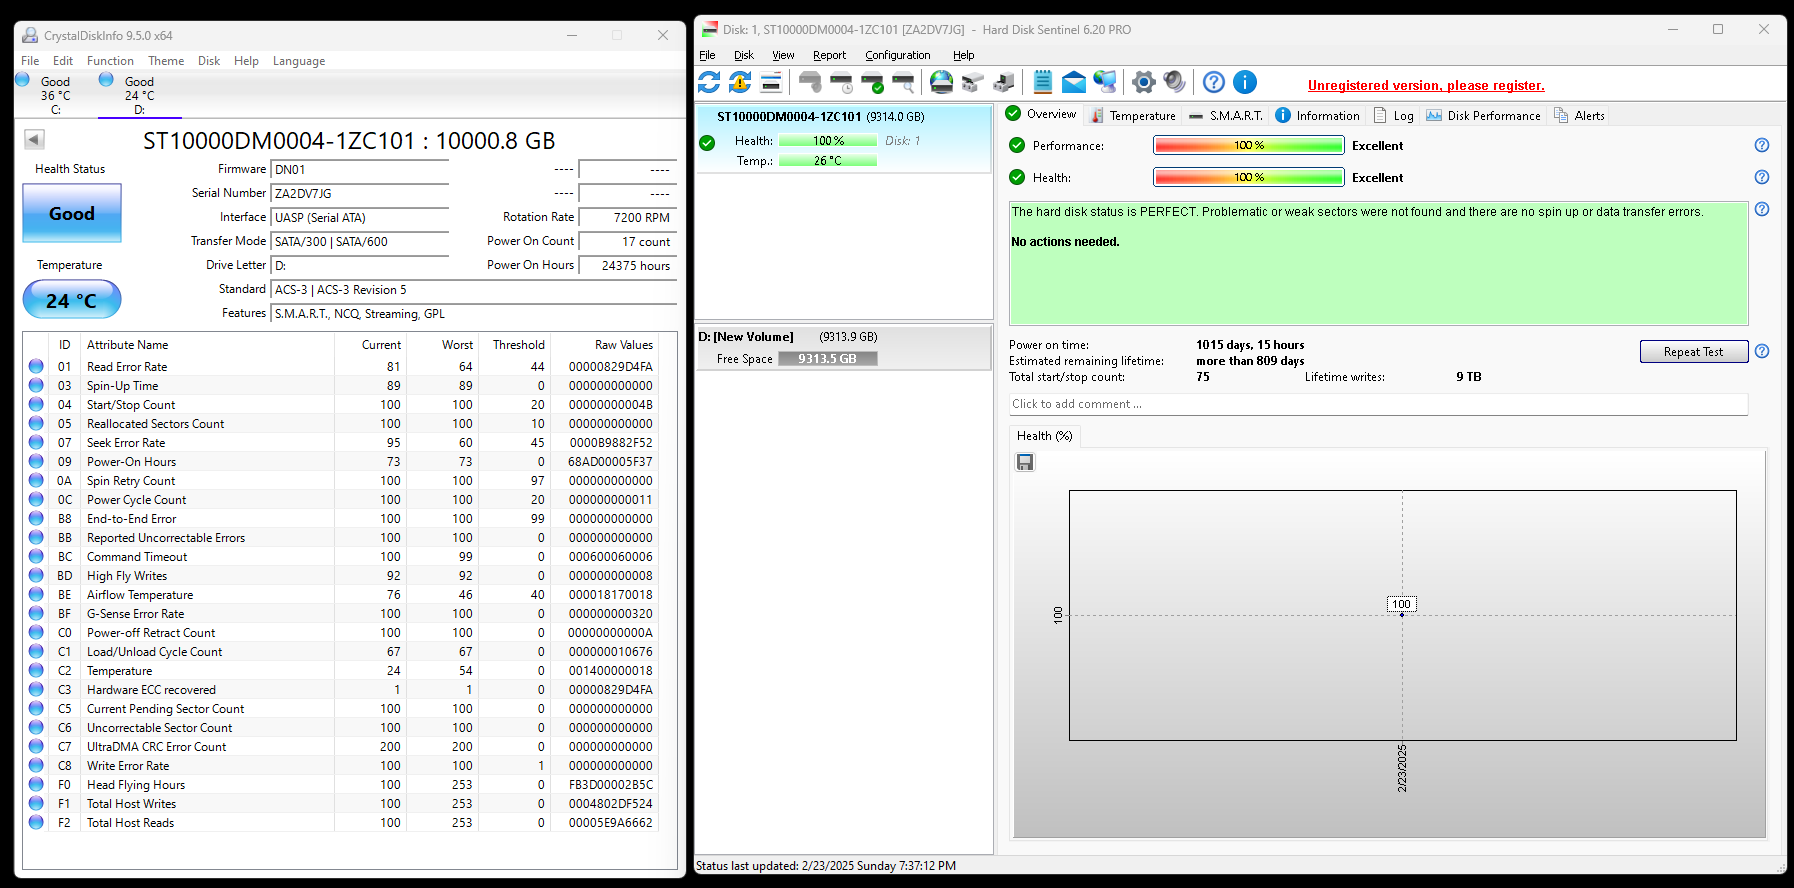Click the refresh SMART values icon in Hard Disk Sentinel
The width and height of the screenshot is (1794, 888).
coord(709,83)
